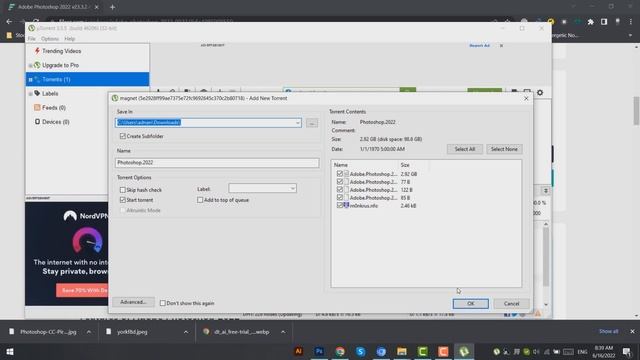Open Photoshop from taskbar
The width and height of the screenshot is (640, 360).
click(319, 351)
